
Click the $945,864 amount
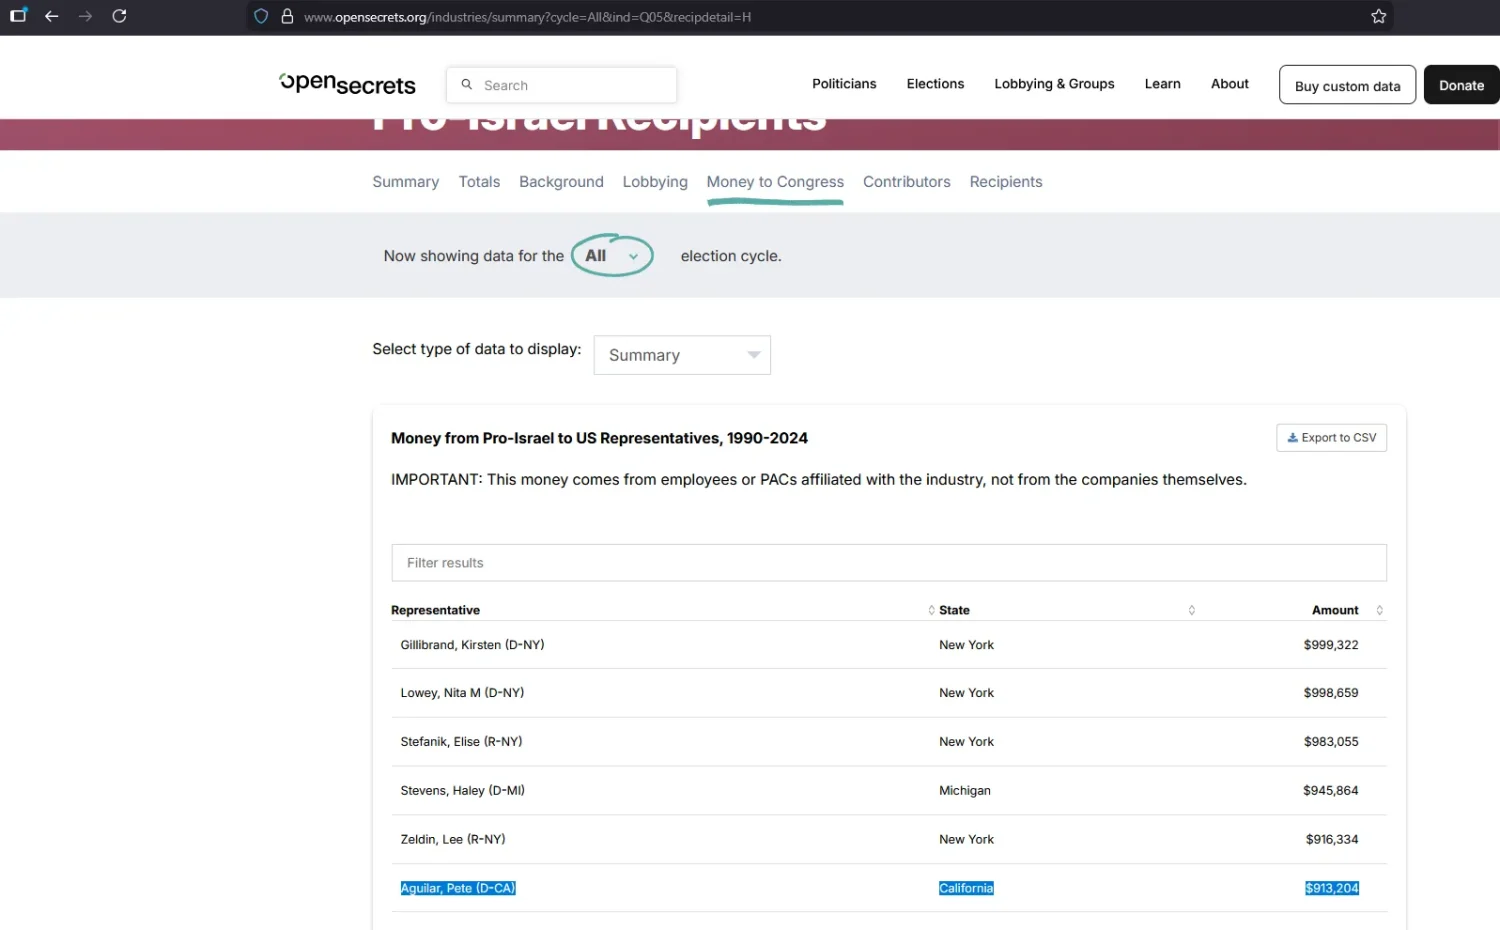point(1331,791)
